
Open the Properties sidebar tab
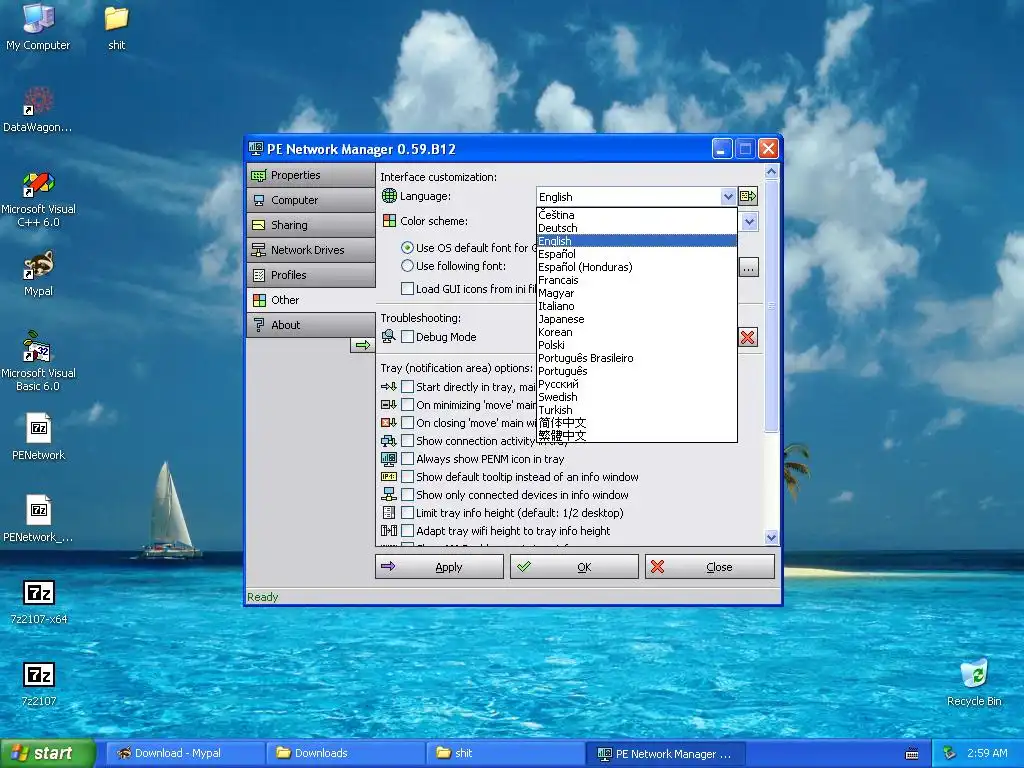[311, 175]
